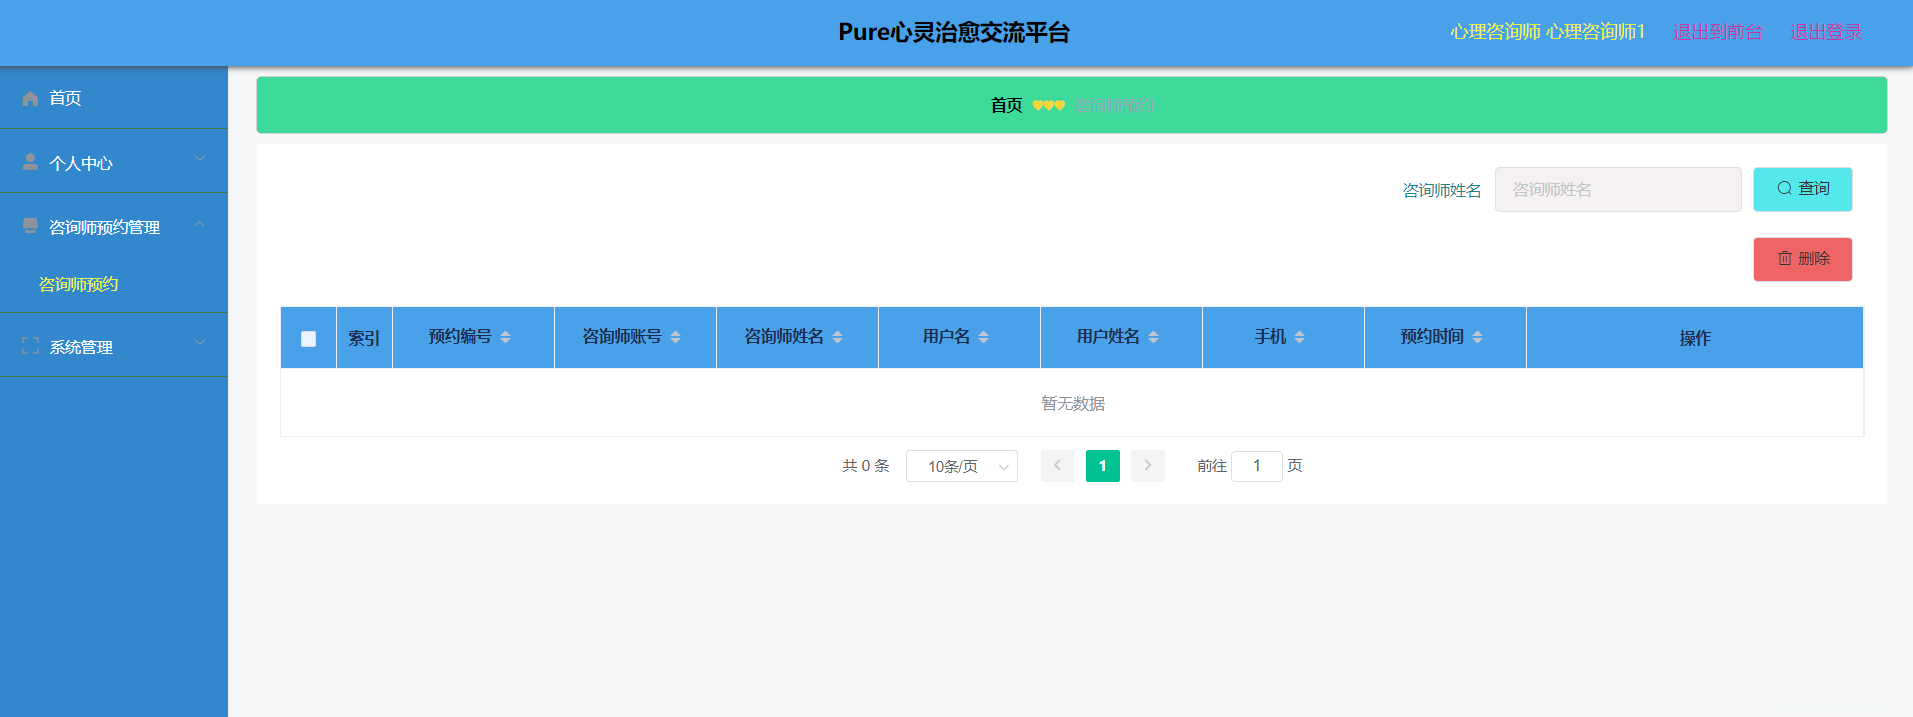Click the 前往 page number input
The width and height of the screenshot is (1913, 717).
pos(1257,466)
